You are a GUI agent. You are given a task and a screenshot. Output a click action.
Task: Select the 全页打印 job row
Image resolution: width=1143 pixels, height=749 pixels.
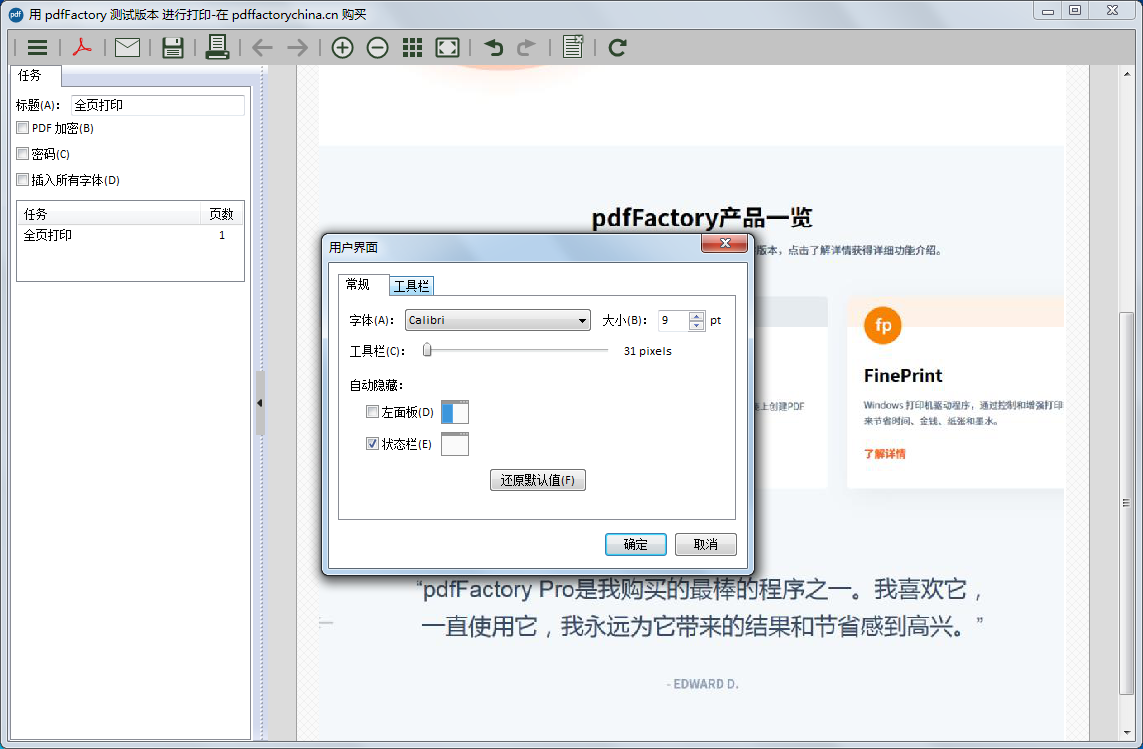click(130, 235)
